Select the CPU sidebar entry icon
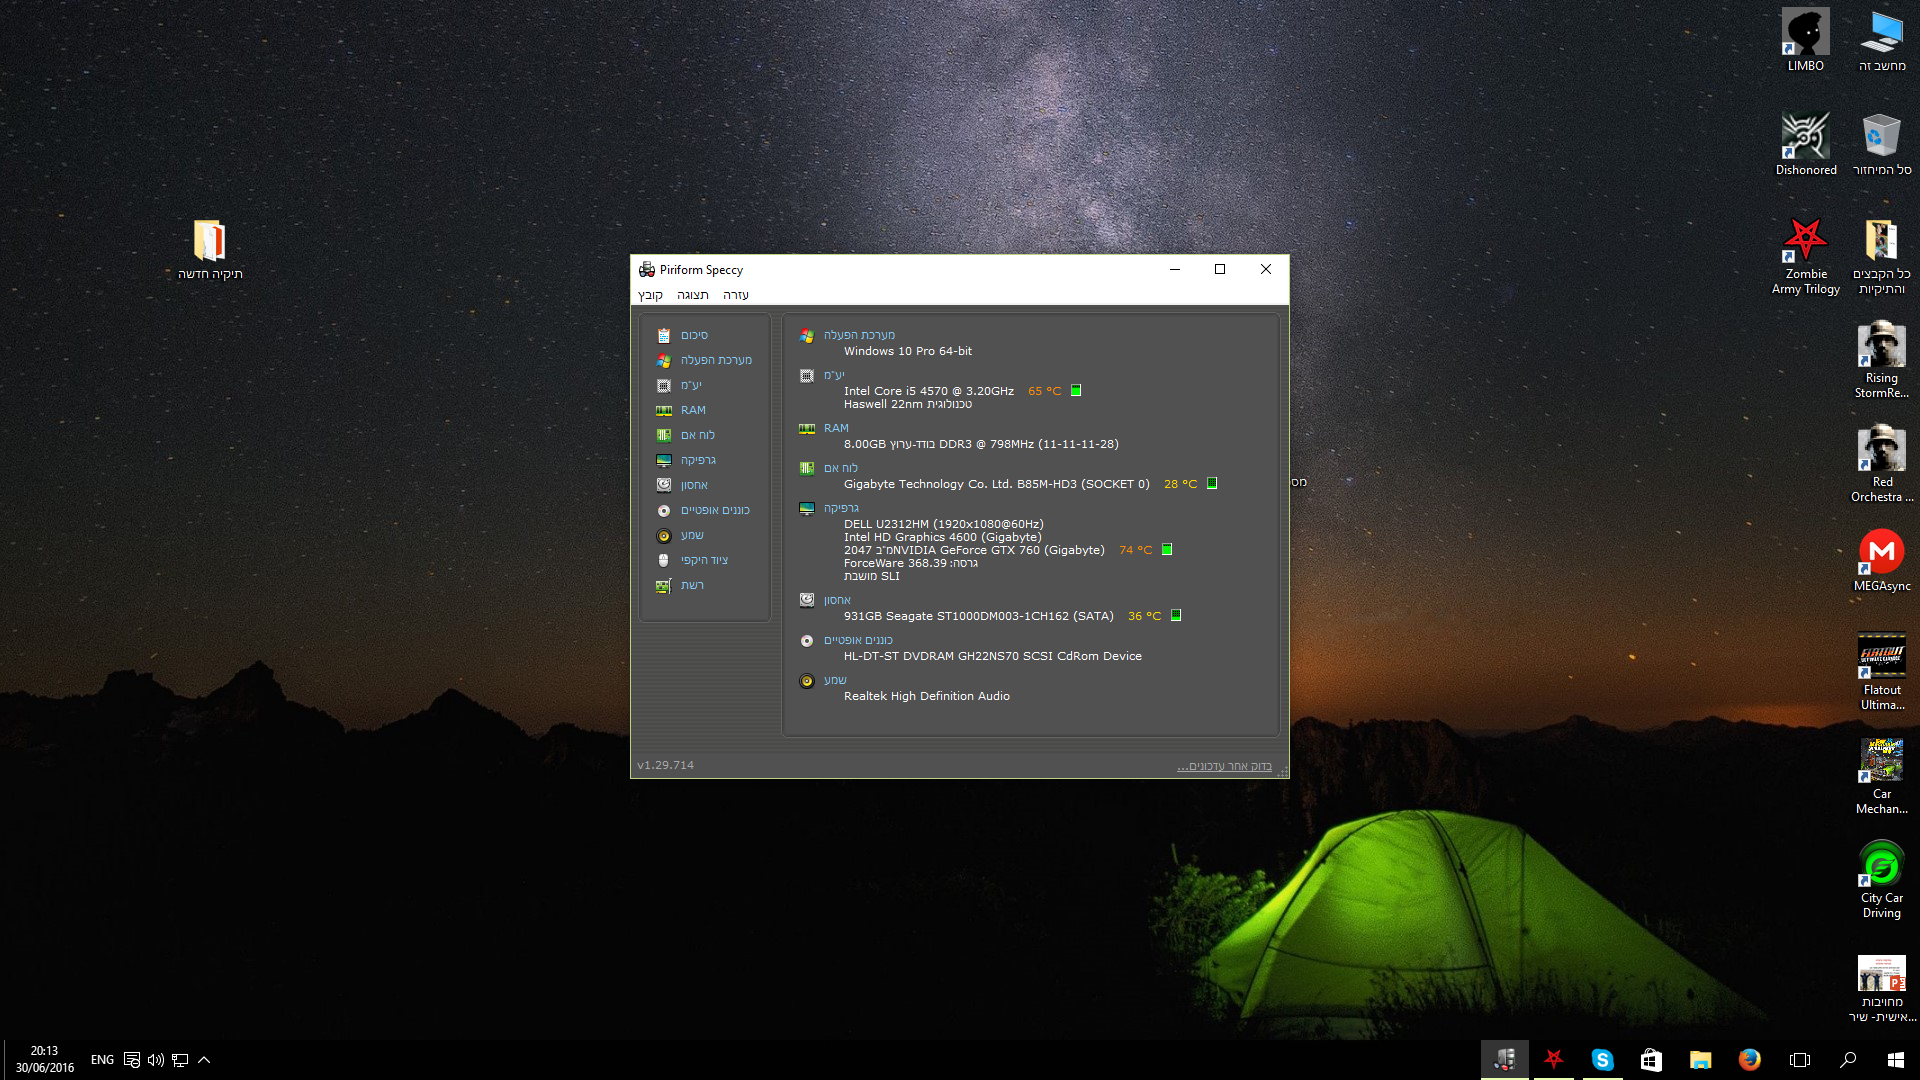This screenshot has height=1080, width=1920. click(x=664, y=385)
